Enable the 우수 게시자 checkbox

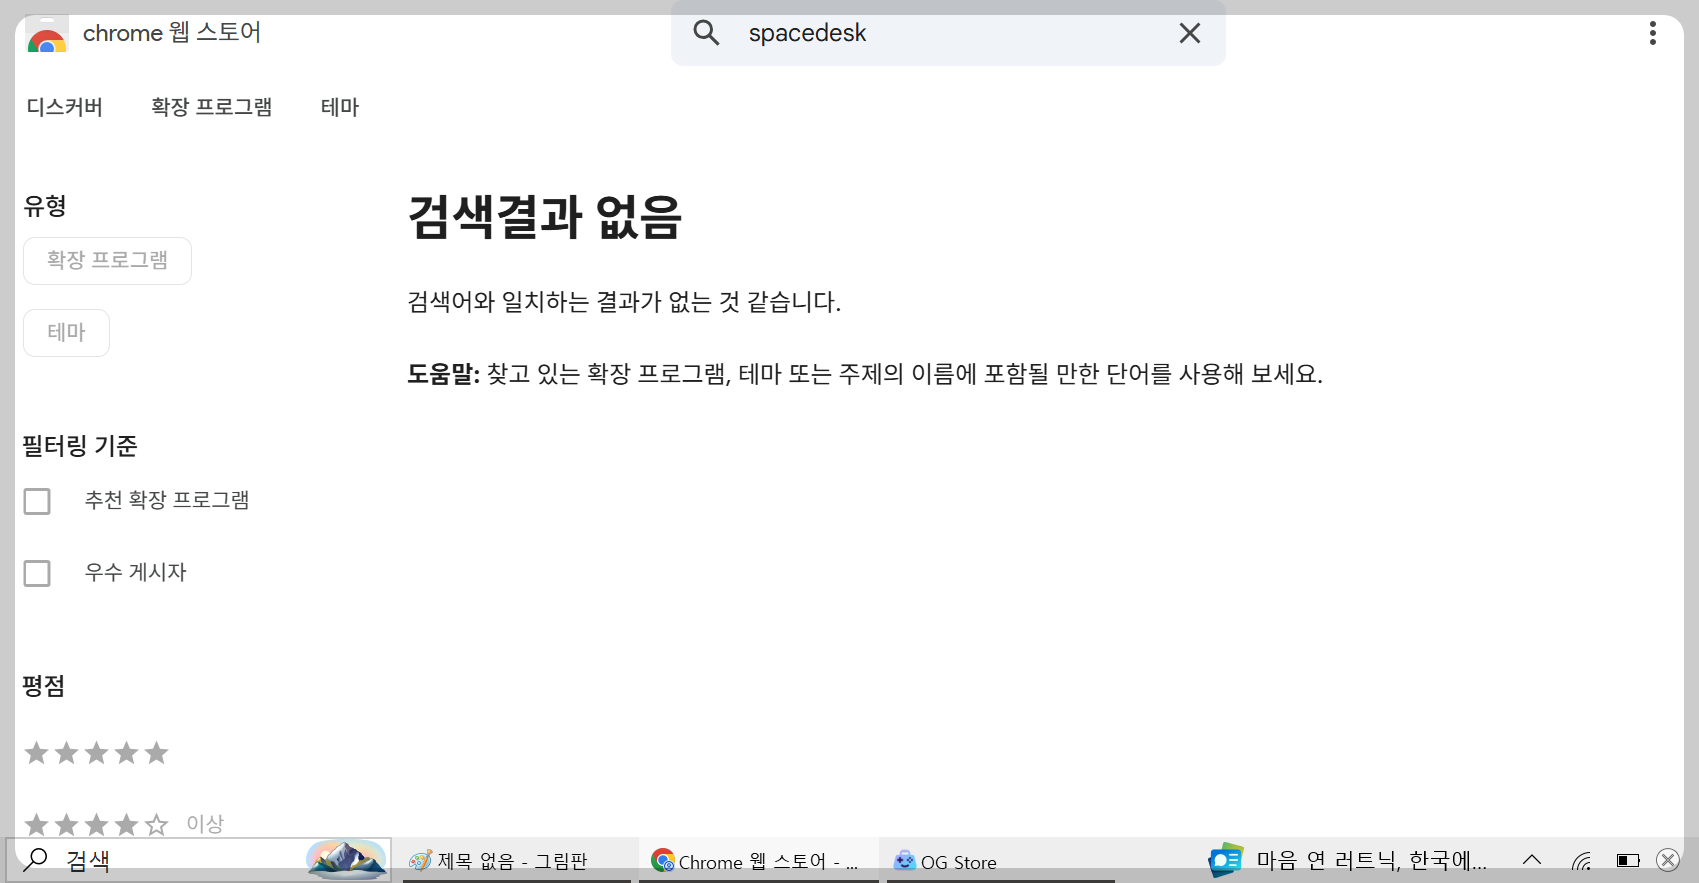[x=37, y=573]
